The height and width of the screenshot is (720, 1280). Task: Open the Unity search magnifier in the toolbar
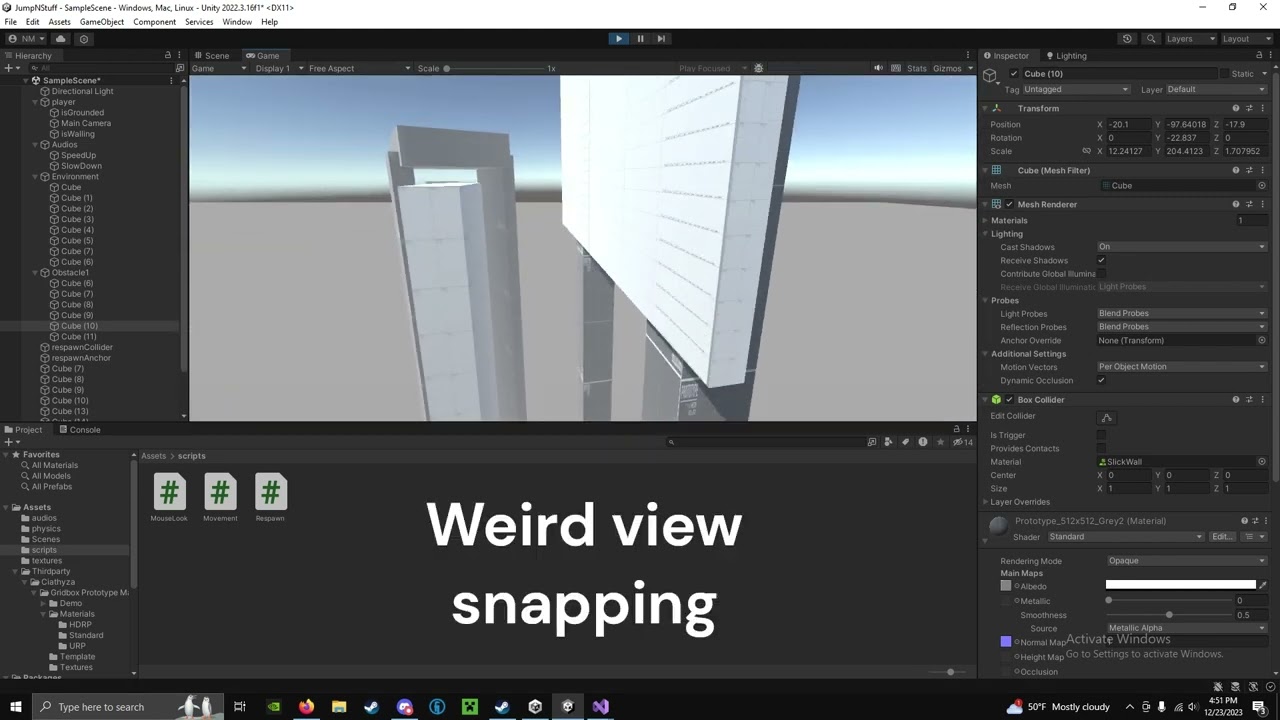1151,39
